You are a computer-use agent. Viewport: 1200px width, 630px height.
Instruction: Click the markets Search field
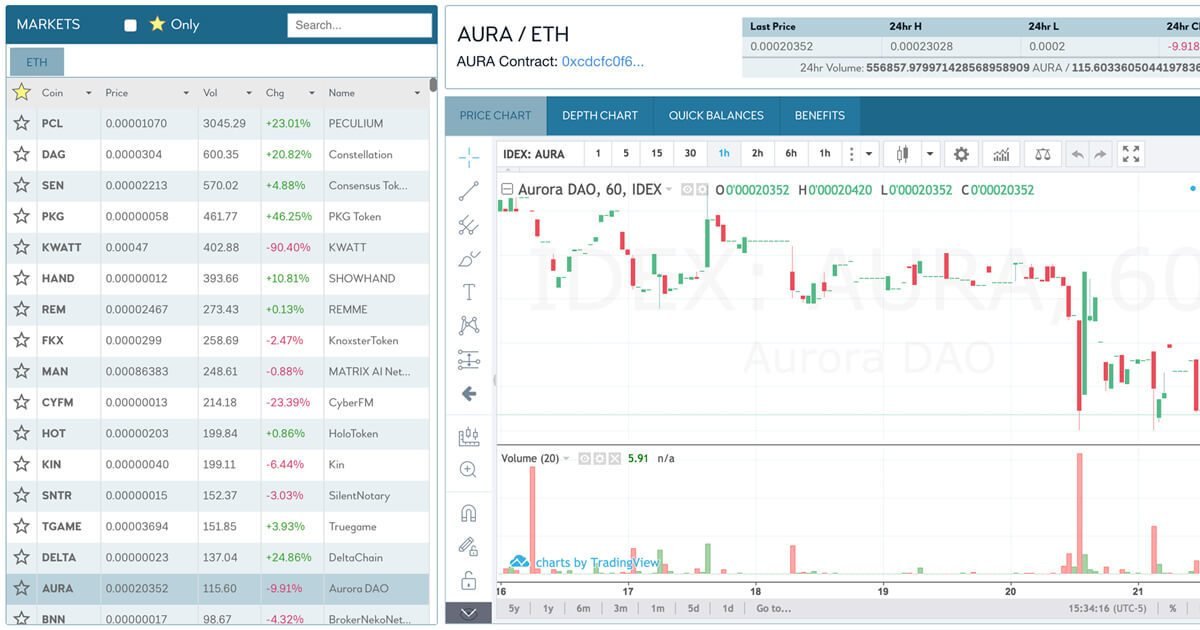360,25
